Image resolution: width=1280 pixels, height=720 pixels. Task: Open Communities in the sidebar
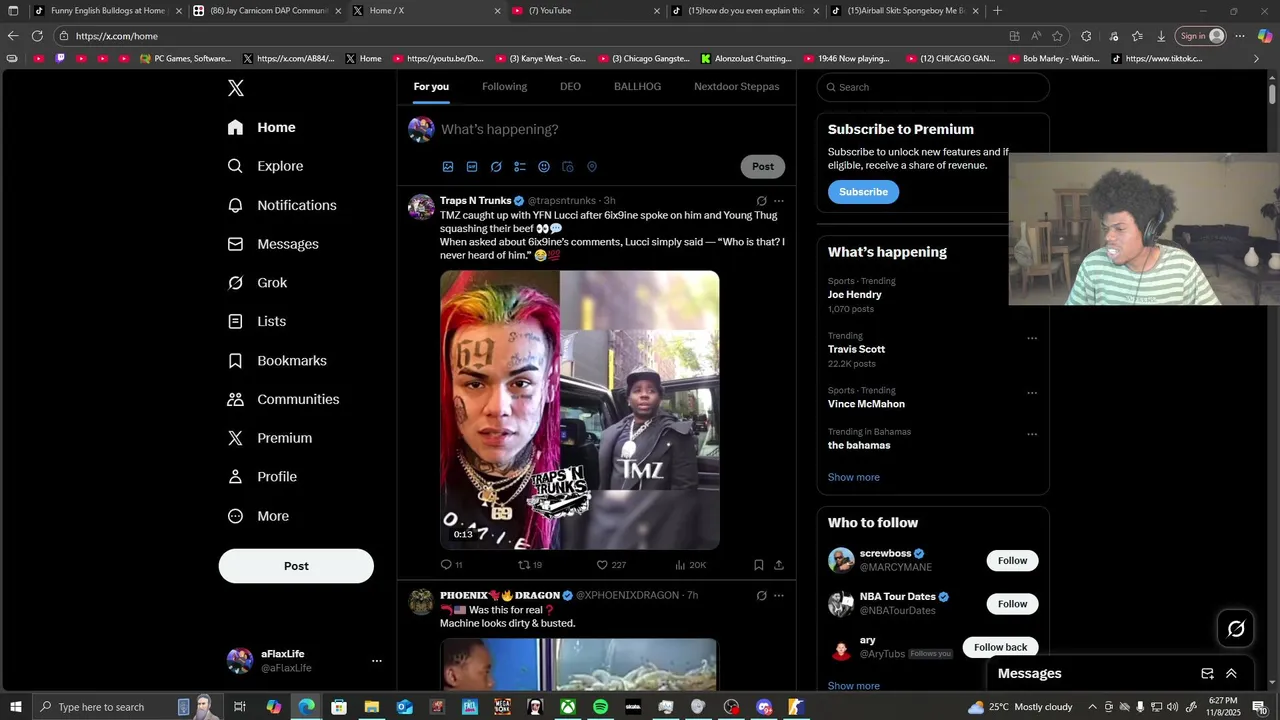pyautogui.click(x=284, y=399)
